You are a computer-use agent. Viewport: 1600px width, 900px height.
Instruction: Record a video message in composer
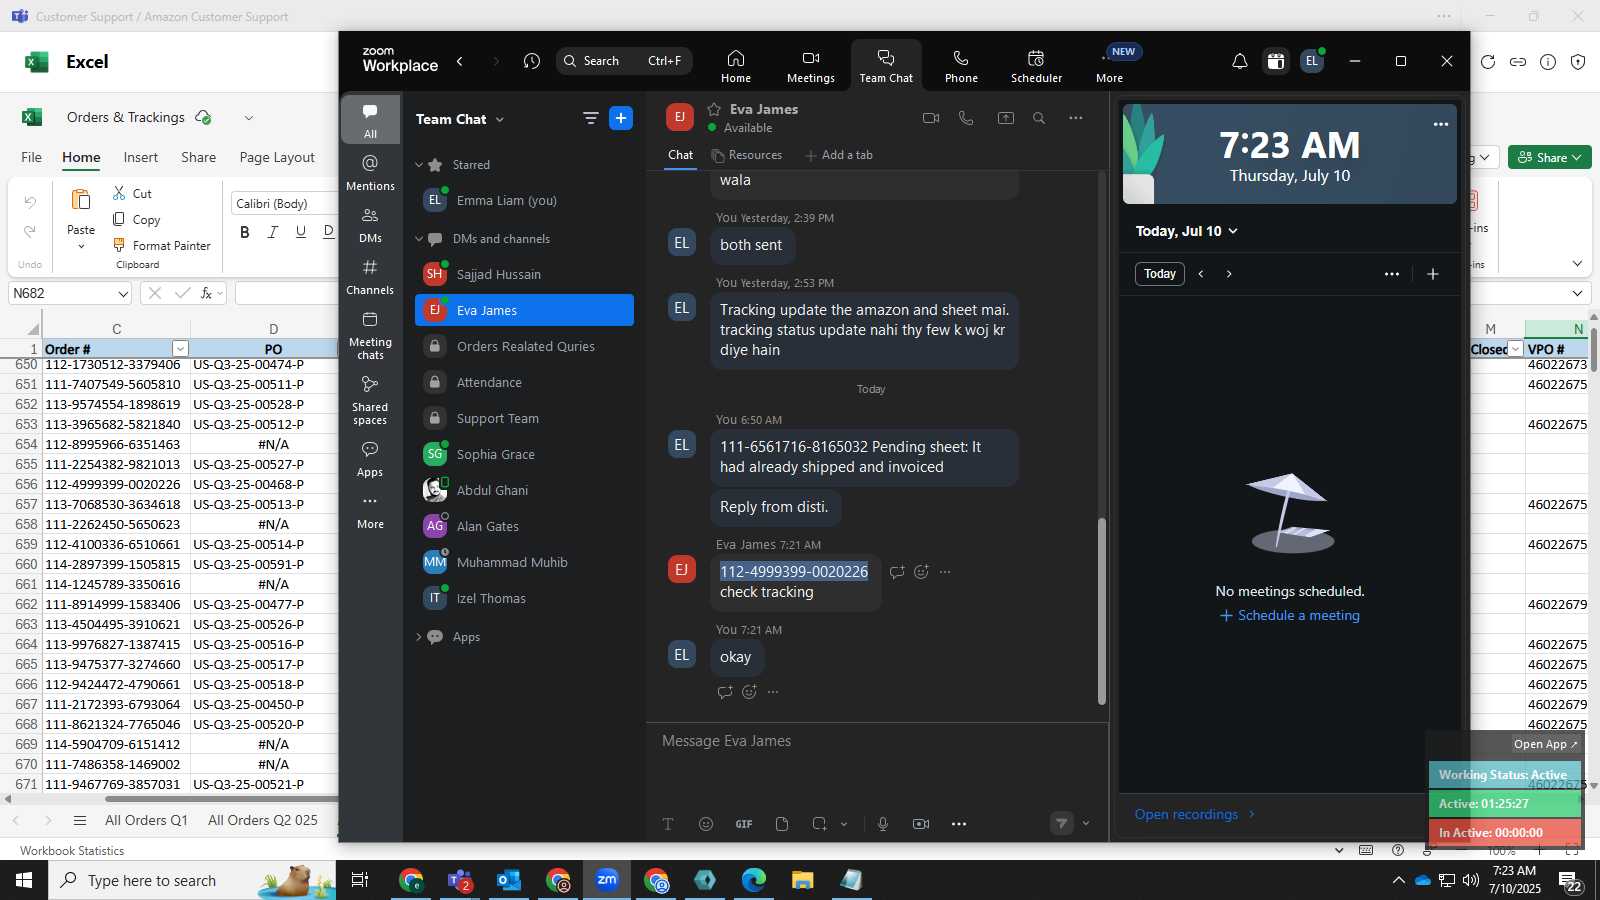tap(921, 824)
